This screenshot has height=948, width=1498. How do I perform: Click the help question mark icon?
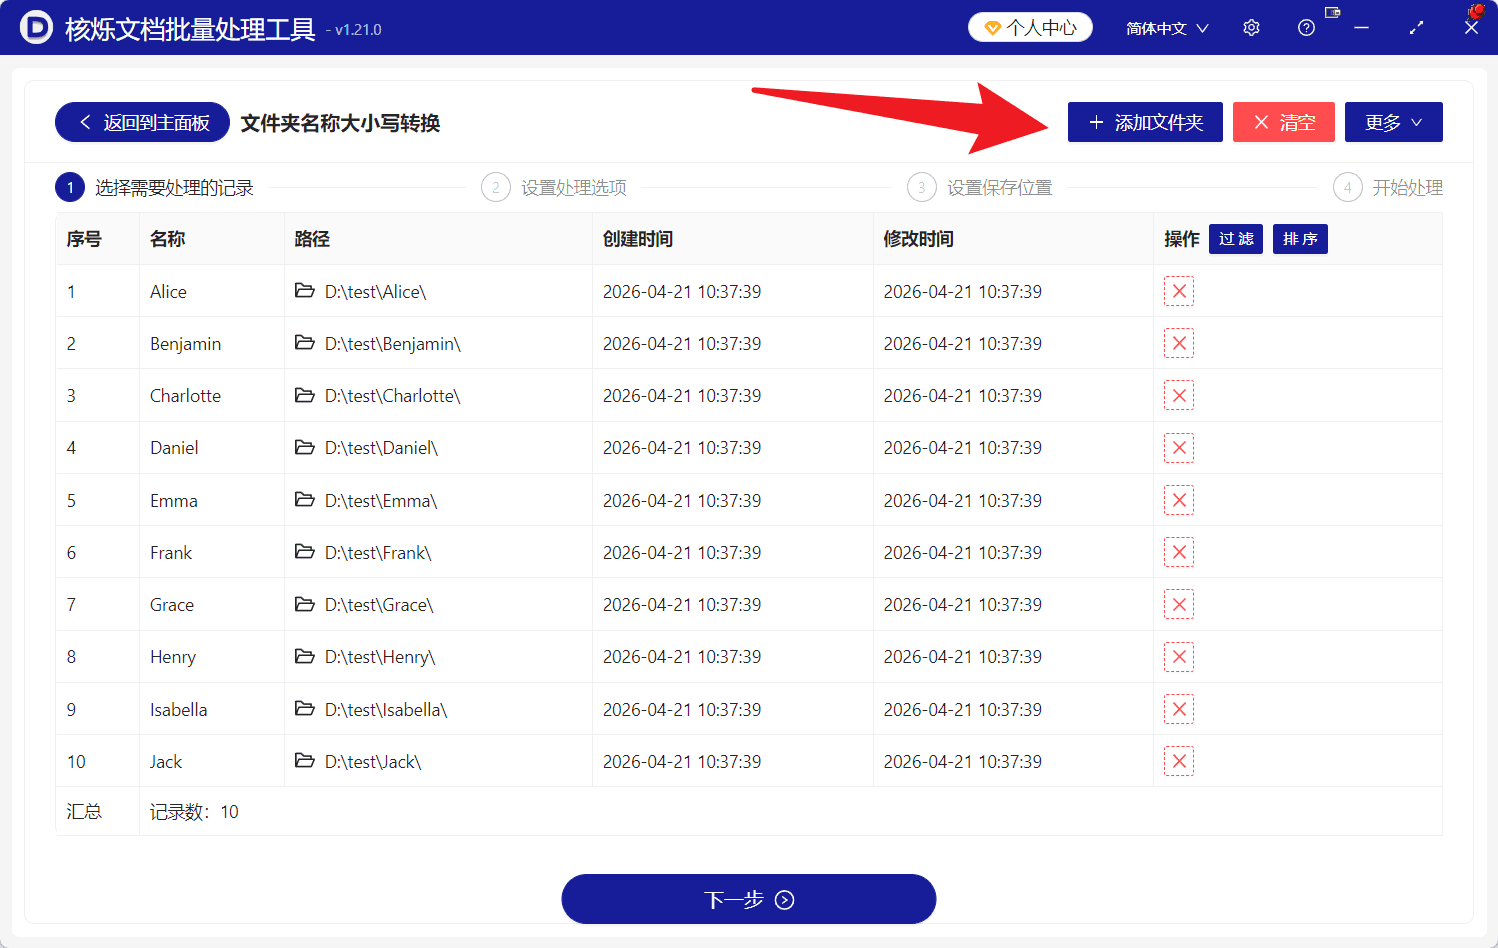point(1306,27)
